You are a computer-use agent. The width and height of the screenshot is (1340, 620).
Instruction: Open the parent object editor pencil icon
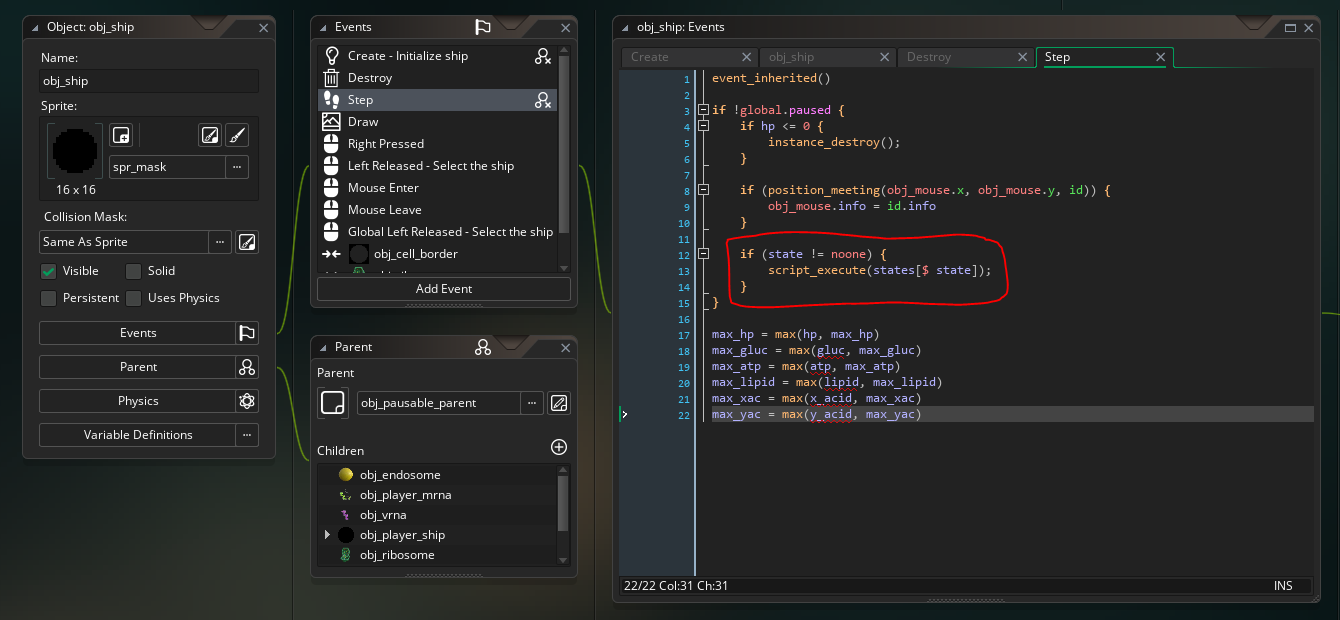point(559,403)
